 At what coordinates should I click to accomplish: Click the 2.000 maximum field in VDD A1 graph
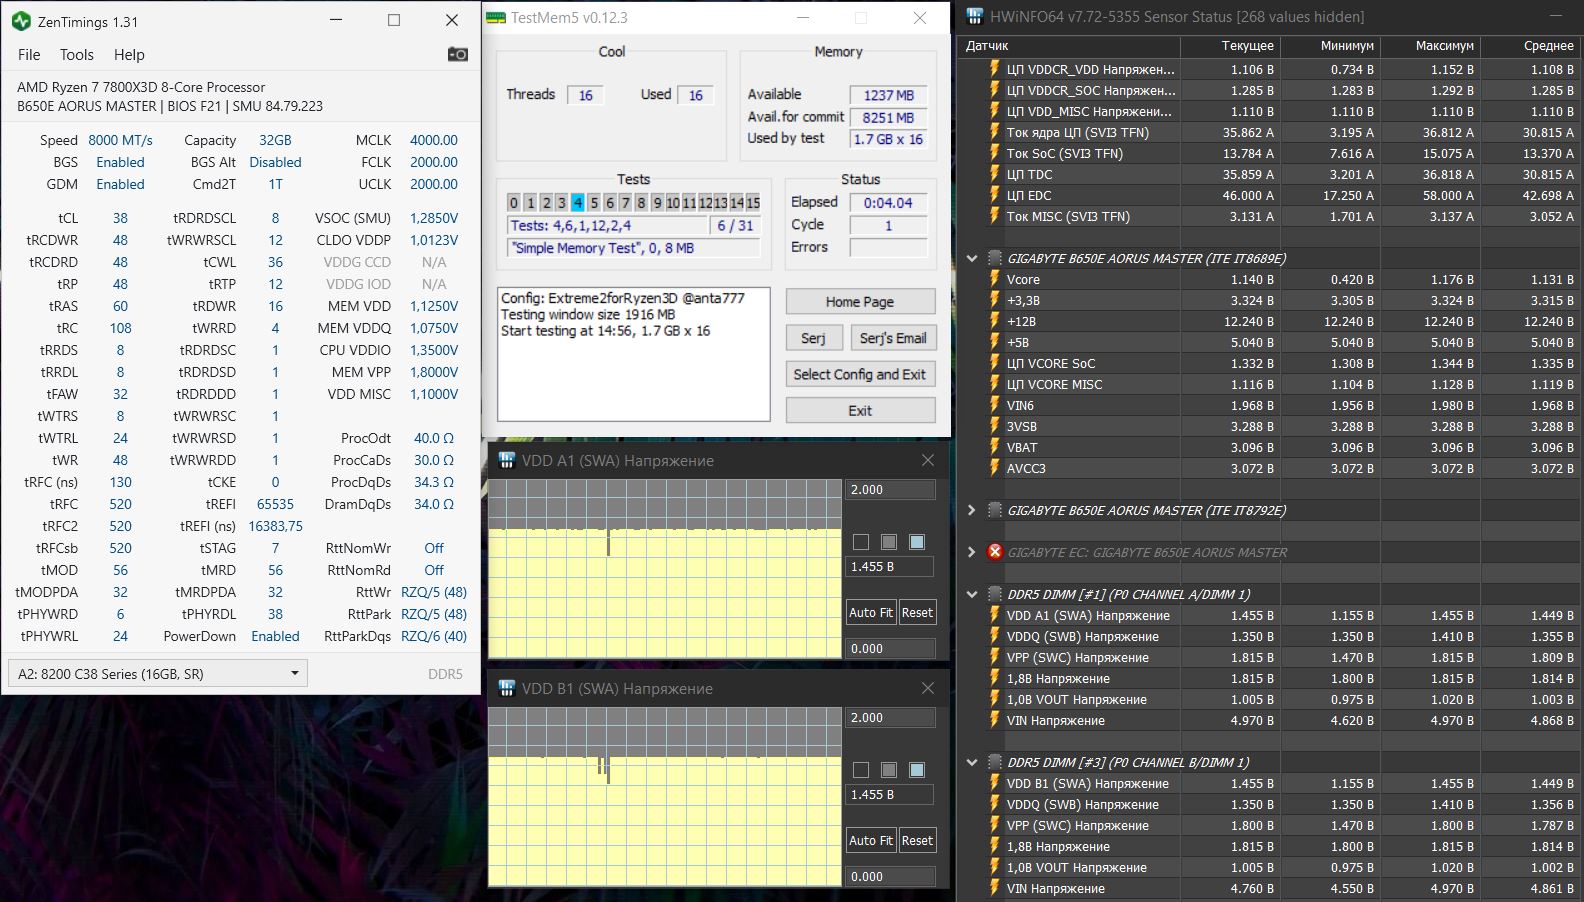[890, 490]
